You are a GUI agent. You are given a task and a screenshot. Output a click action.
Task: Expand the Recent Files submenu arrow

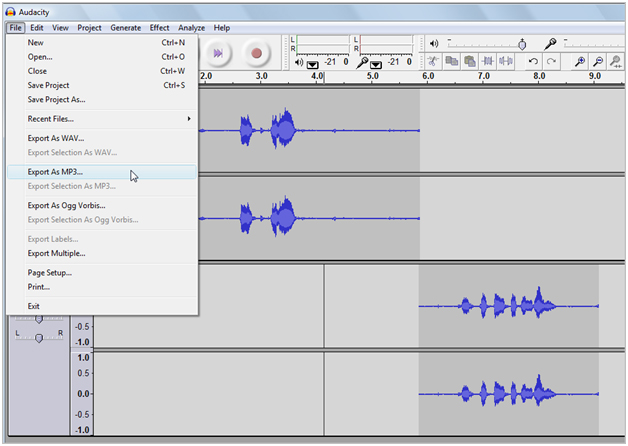pos(189,119)
